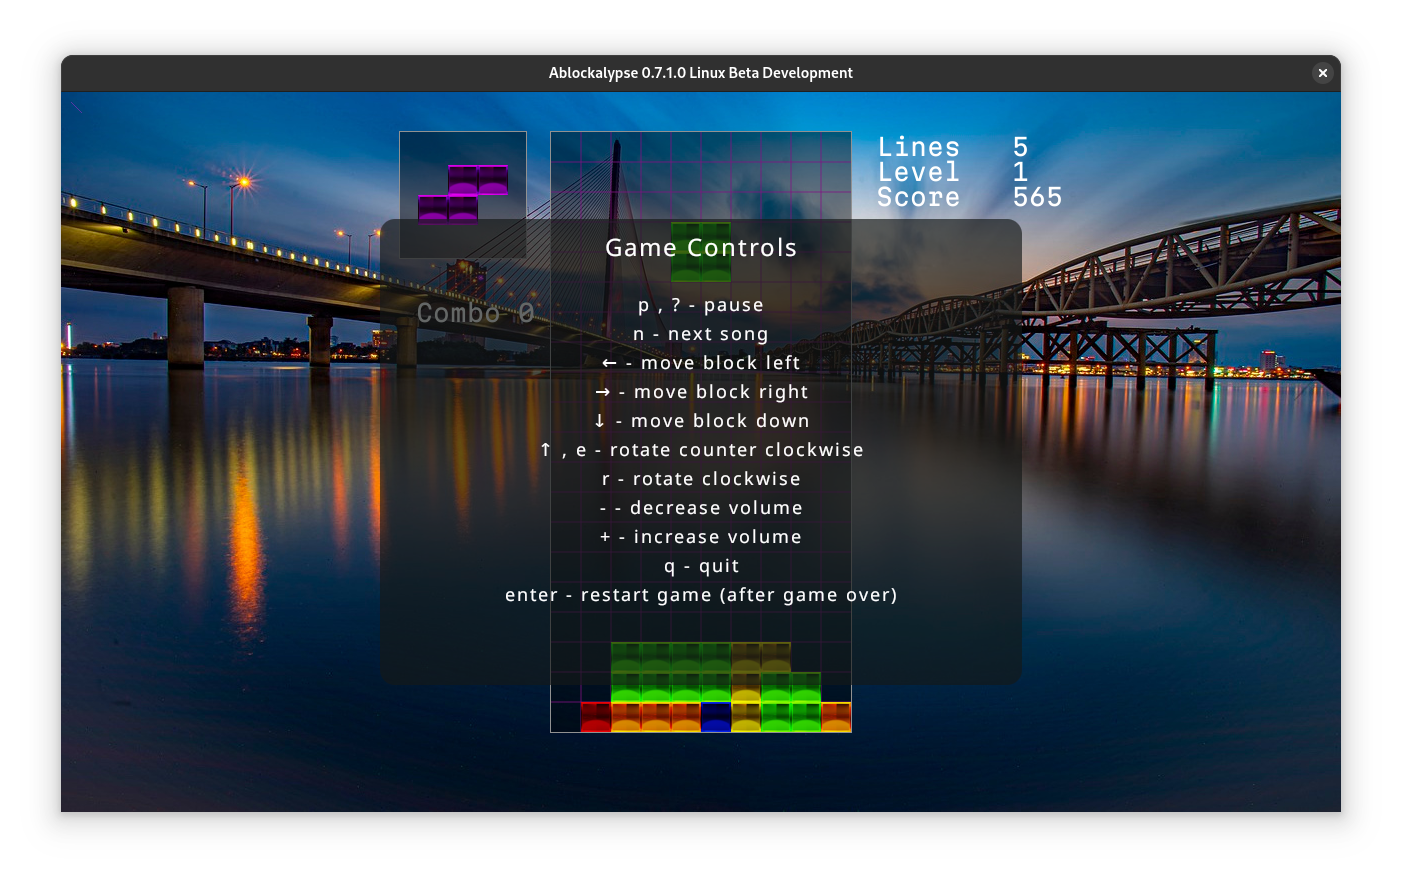Click the red block in the bottom row
The height and width of the screenshot is (879, 1402).
pyautogui.click(x=596, y=717)
